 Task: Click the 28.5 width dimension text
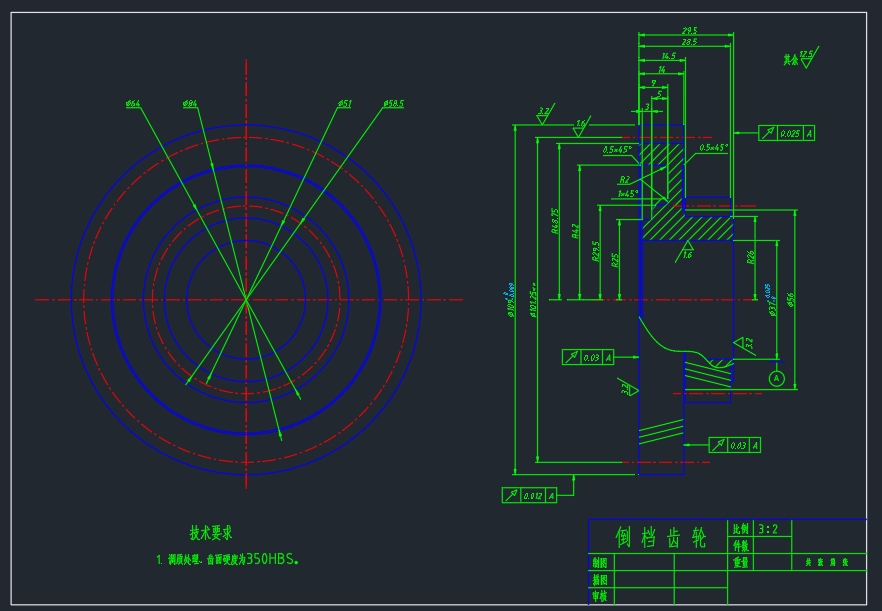click(x=689, y=42)
